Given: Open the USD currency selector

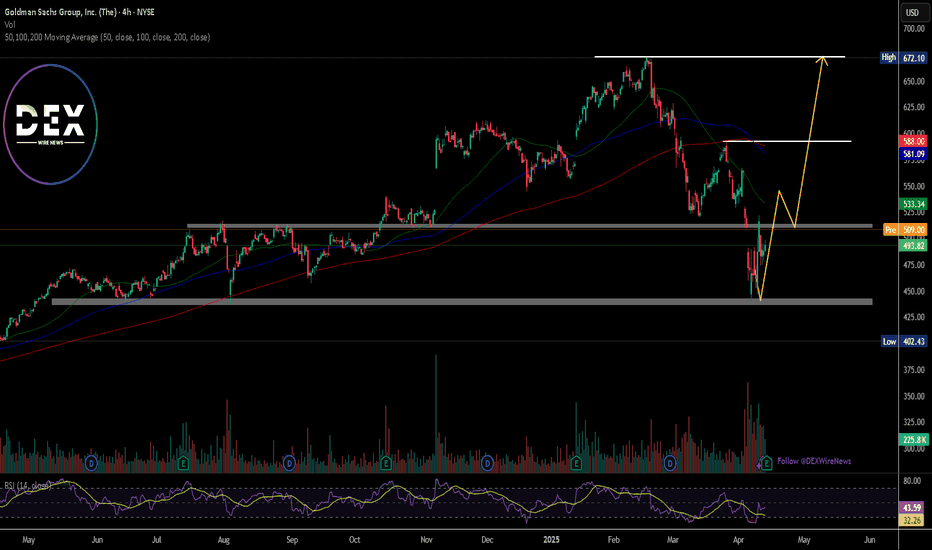Looking at the screenshot, I should click(x=912, y=12).
